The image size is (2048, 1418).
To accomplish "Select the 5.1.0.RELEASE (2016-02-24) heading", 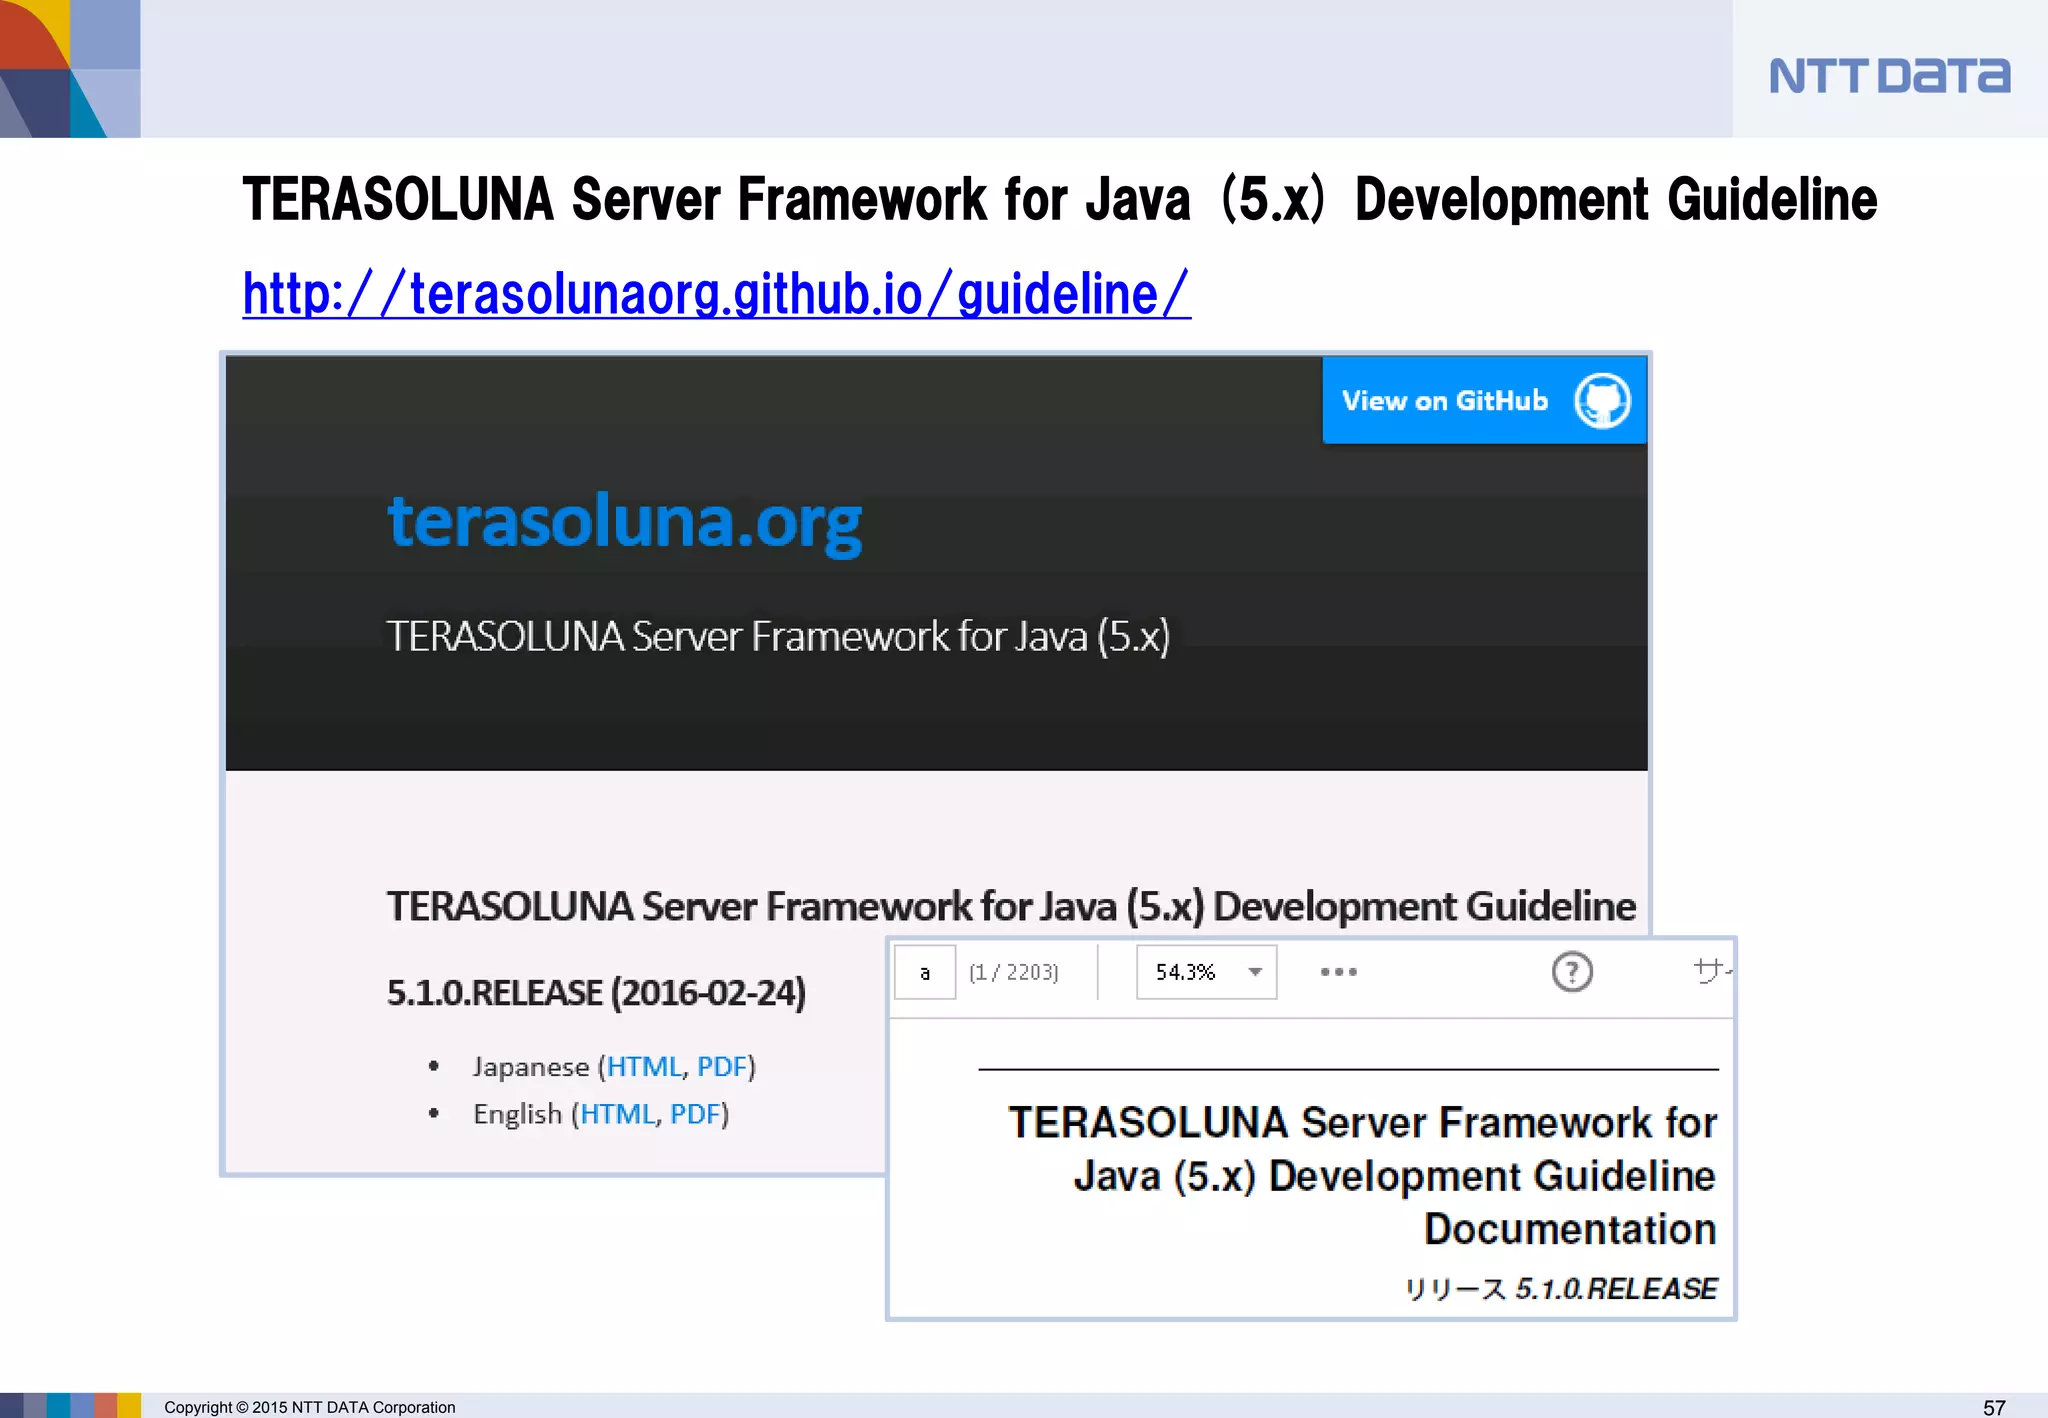I will [596, 993].
